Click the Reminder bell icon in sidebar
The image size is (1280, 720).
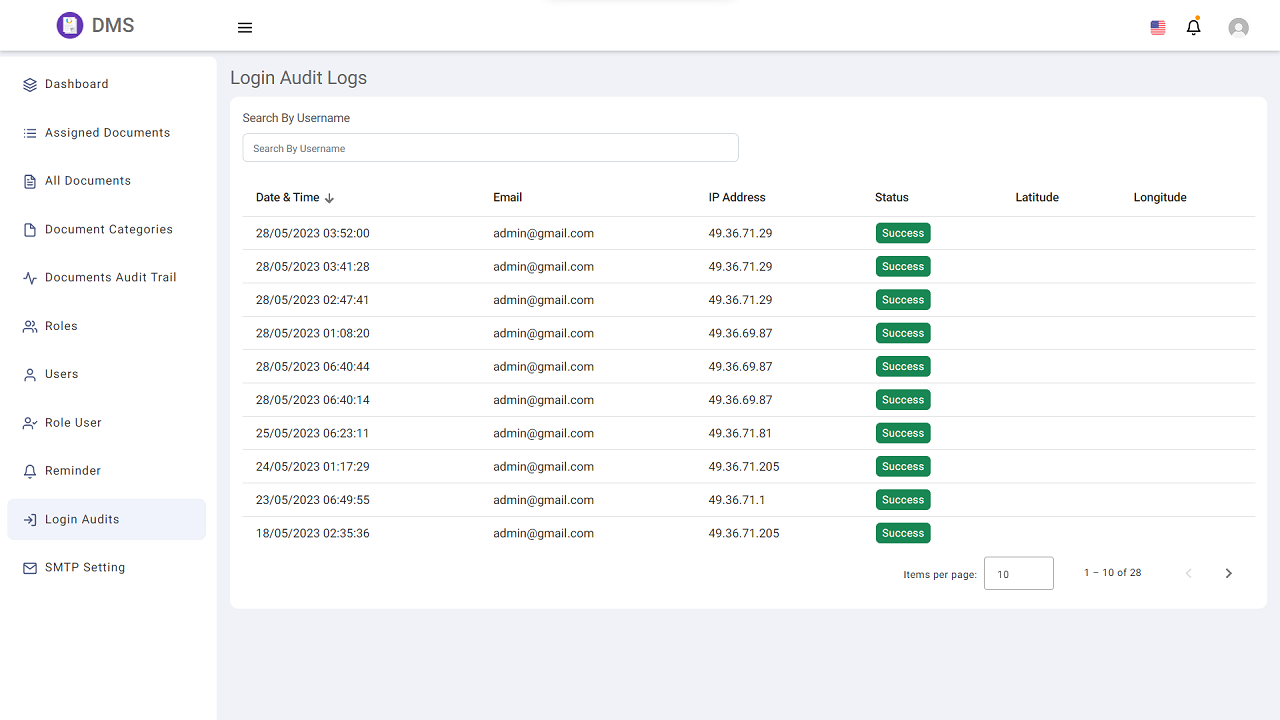pyautogui.click(x=30, y=471)
